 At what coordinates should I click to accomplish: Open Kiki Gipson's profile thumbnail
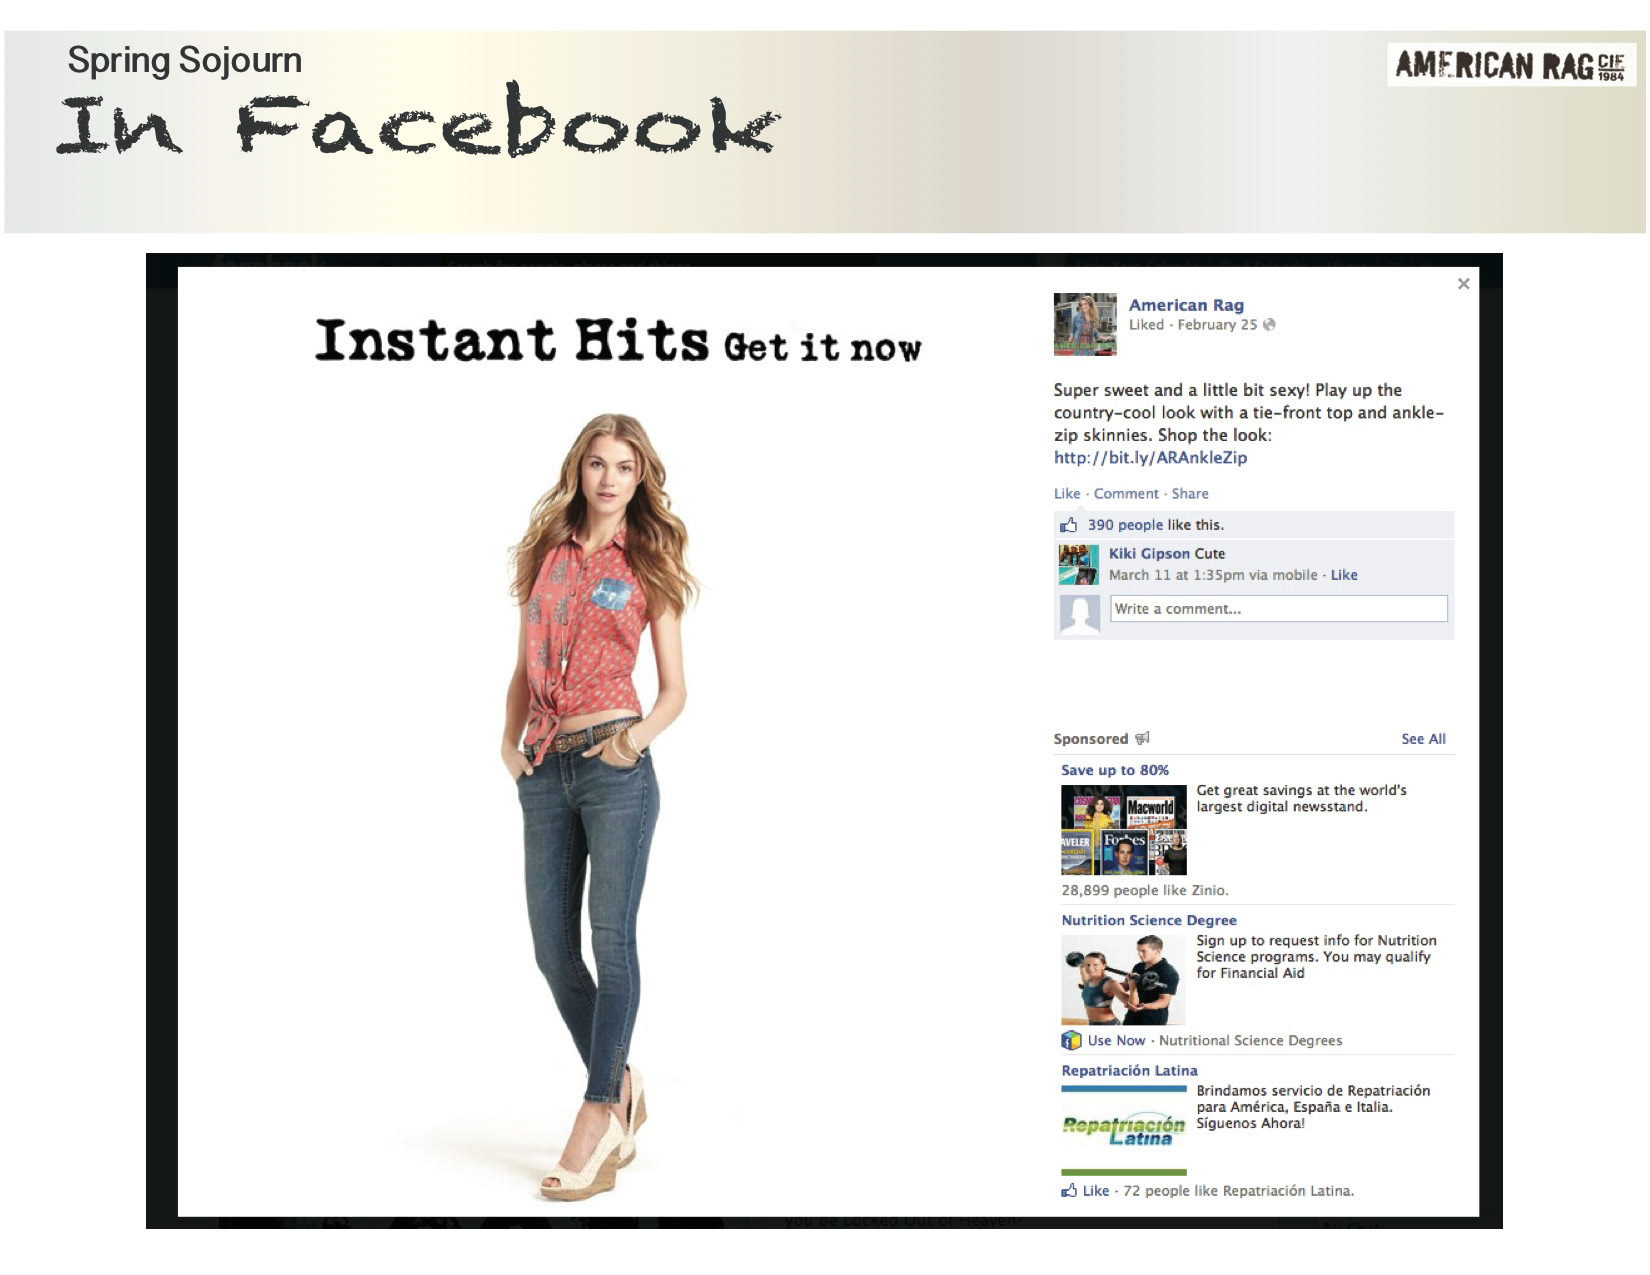(x=1079, y=565)
